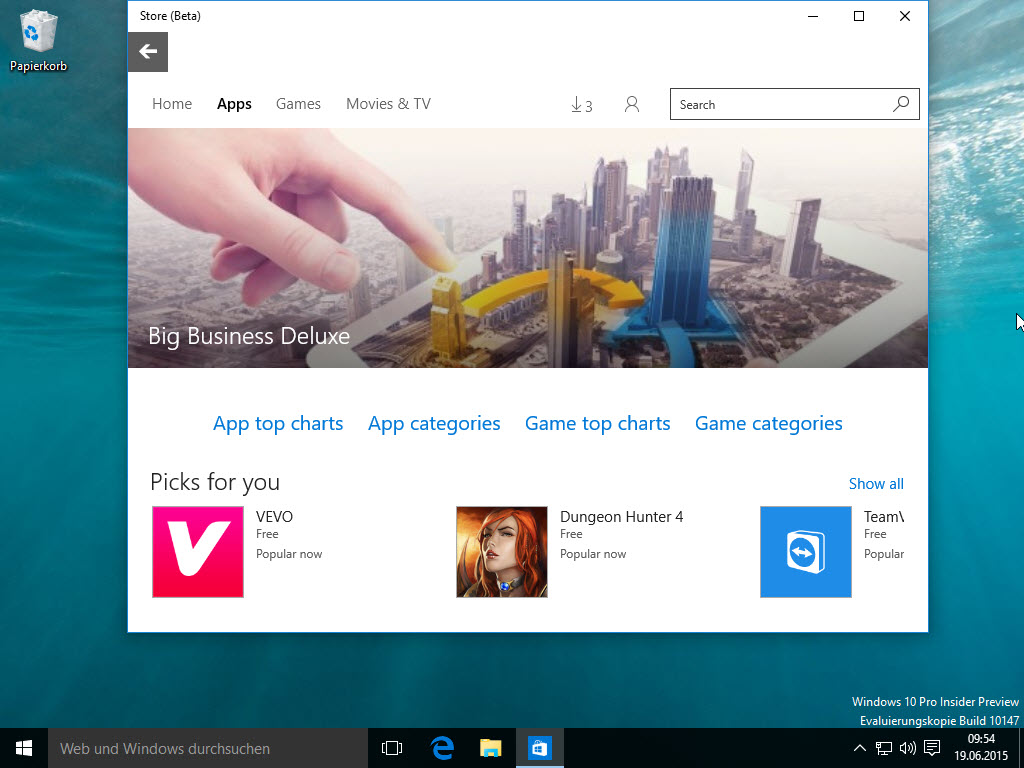This screenshot has height=768, width=1024.
Task: Close the Store (Beta) window
Action: point(904,16)
